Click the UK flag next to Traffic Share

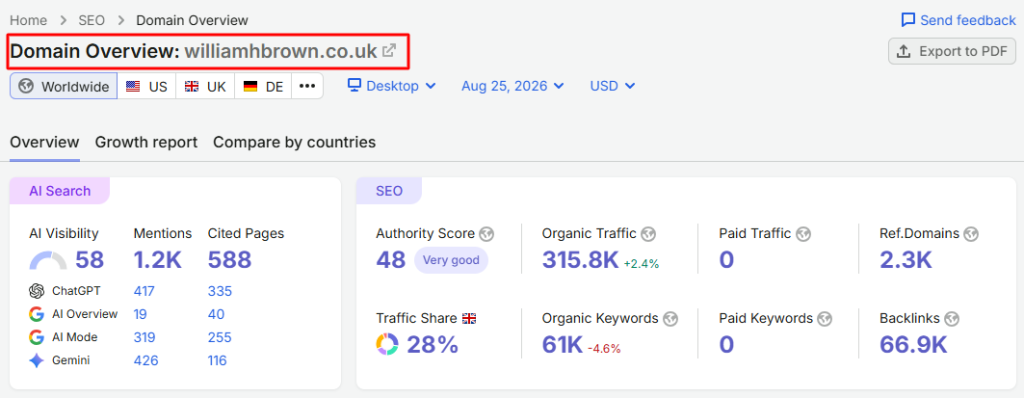[469, 319]
